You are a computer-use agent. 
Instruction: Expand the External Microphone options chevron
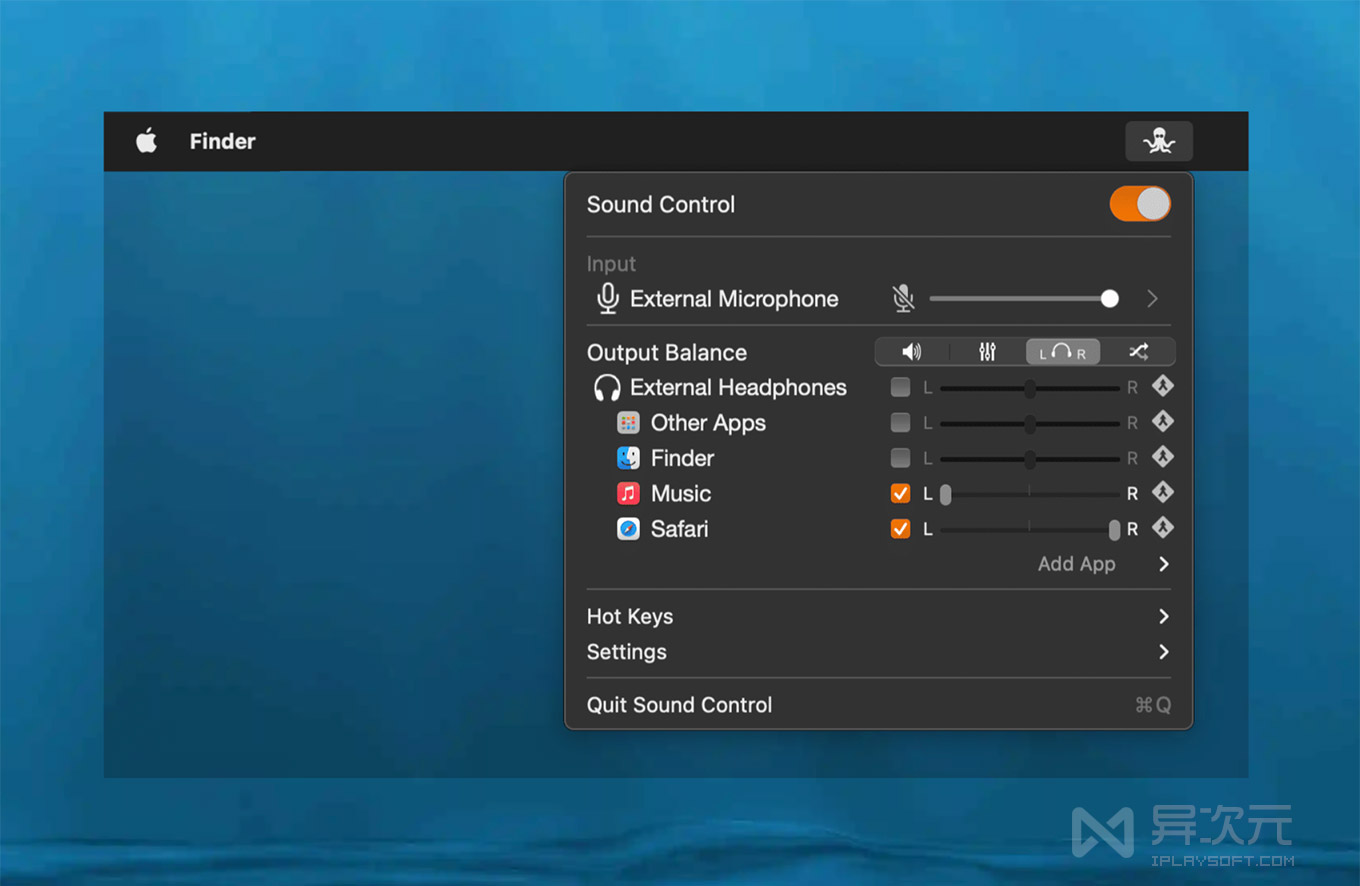point(1153,299)
